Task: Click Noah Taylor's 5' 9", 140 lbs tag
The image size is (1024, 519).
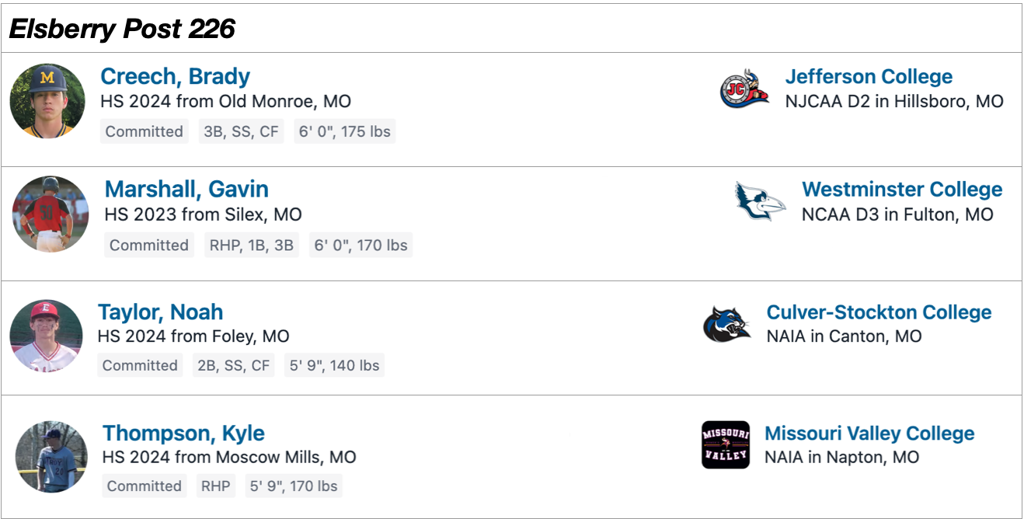Action: click(334, 366)
